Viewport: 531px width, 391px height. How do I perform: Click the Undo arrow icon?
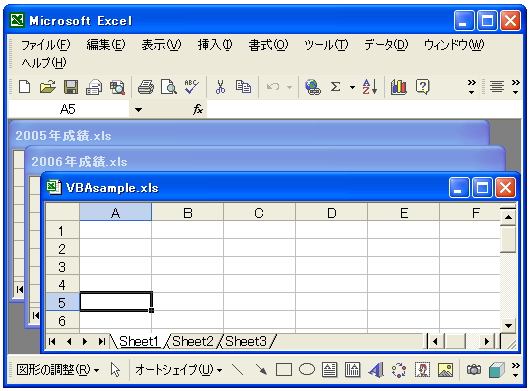[x=273, y=87]
